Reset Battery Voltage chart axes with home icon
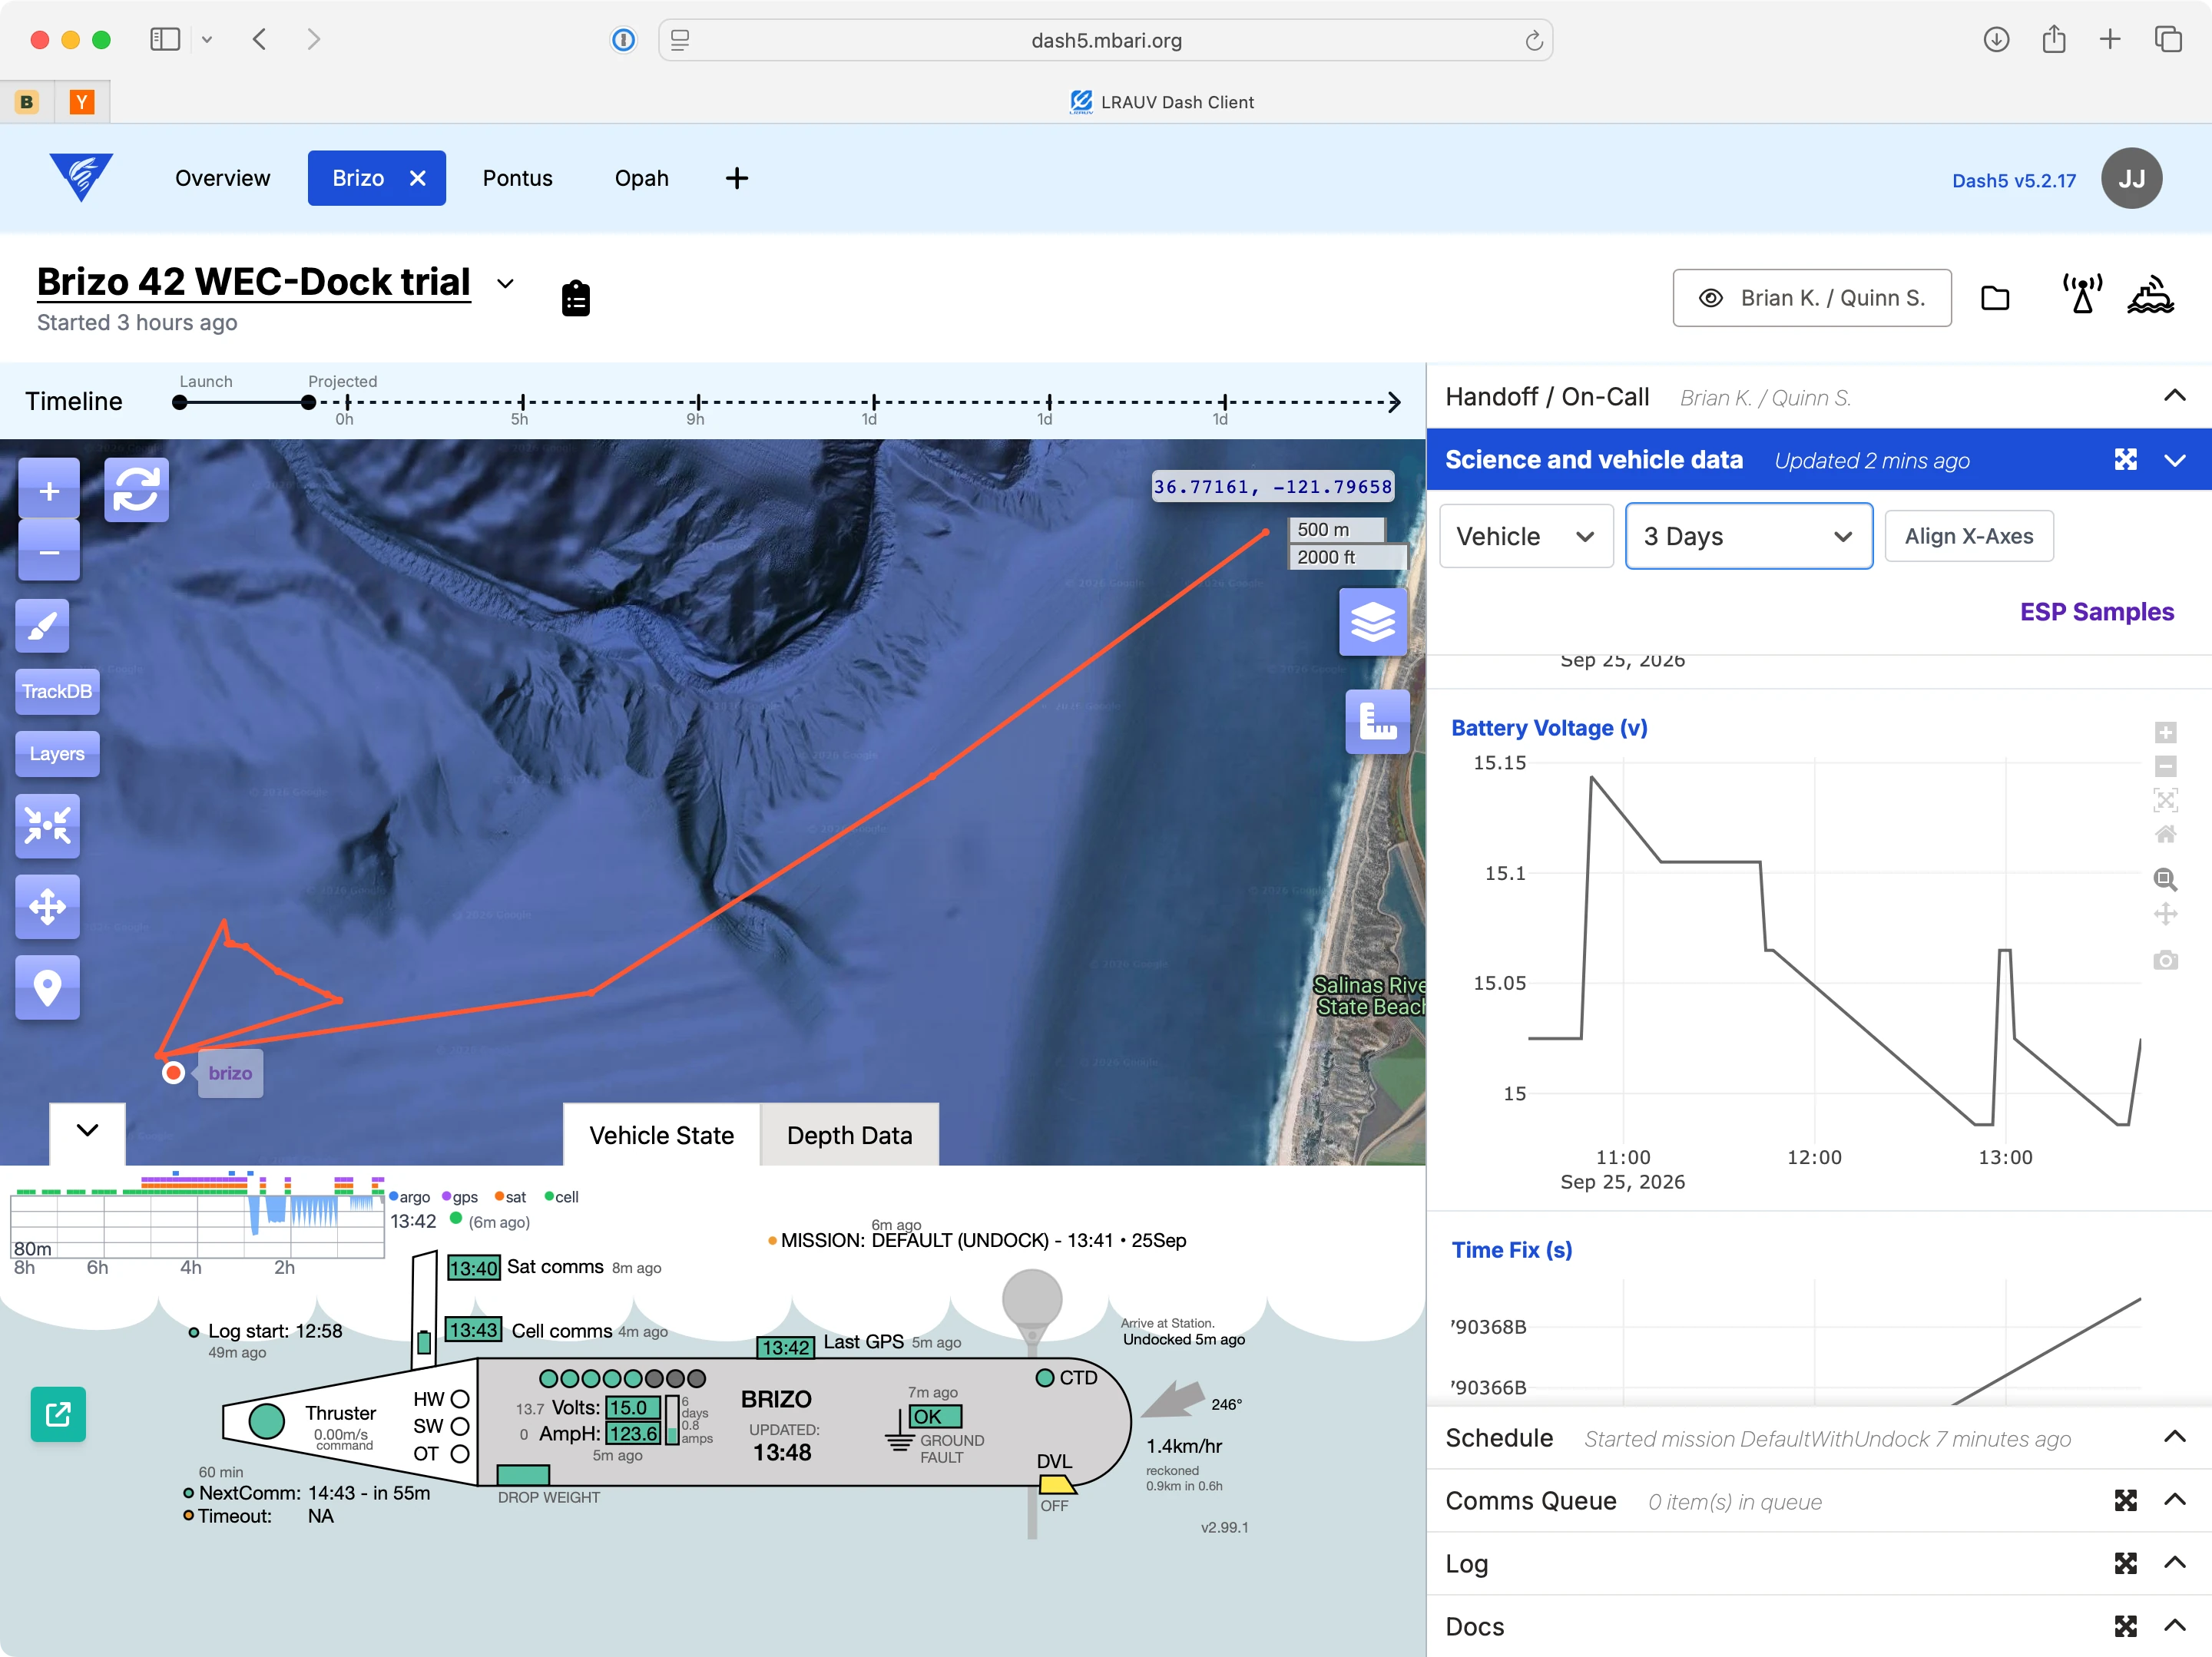 [x=2165, y=834]
